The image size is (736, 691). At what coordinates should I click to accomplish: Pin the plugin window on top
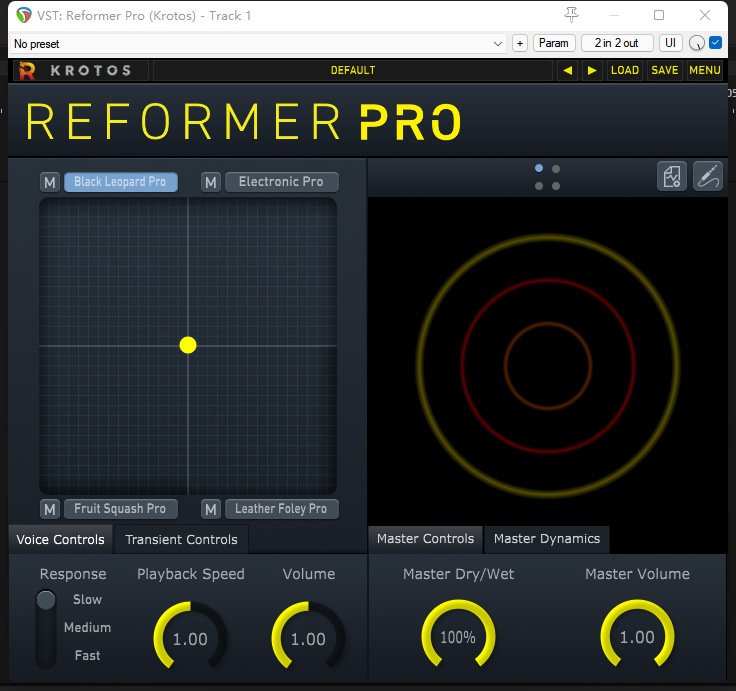[571, 15]
